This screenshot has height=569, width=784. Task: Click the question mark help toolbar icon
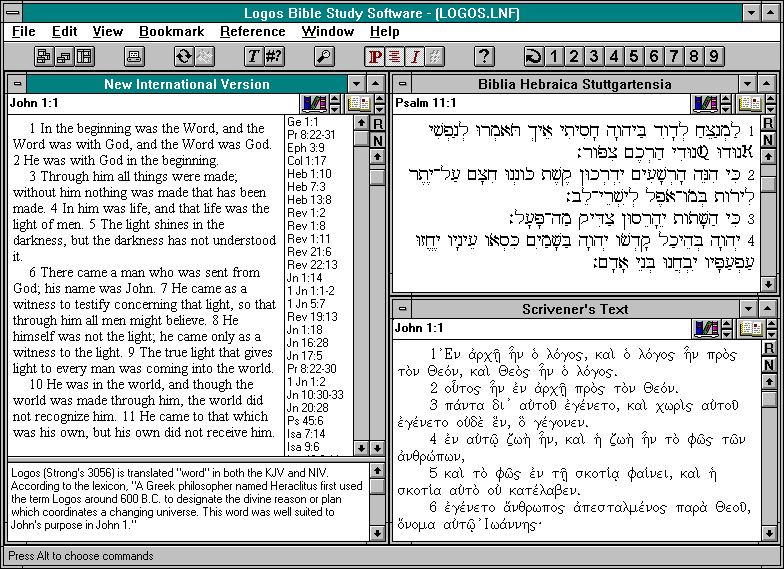coord(484,56)
